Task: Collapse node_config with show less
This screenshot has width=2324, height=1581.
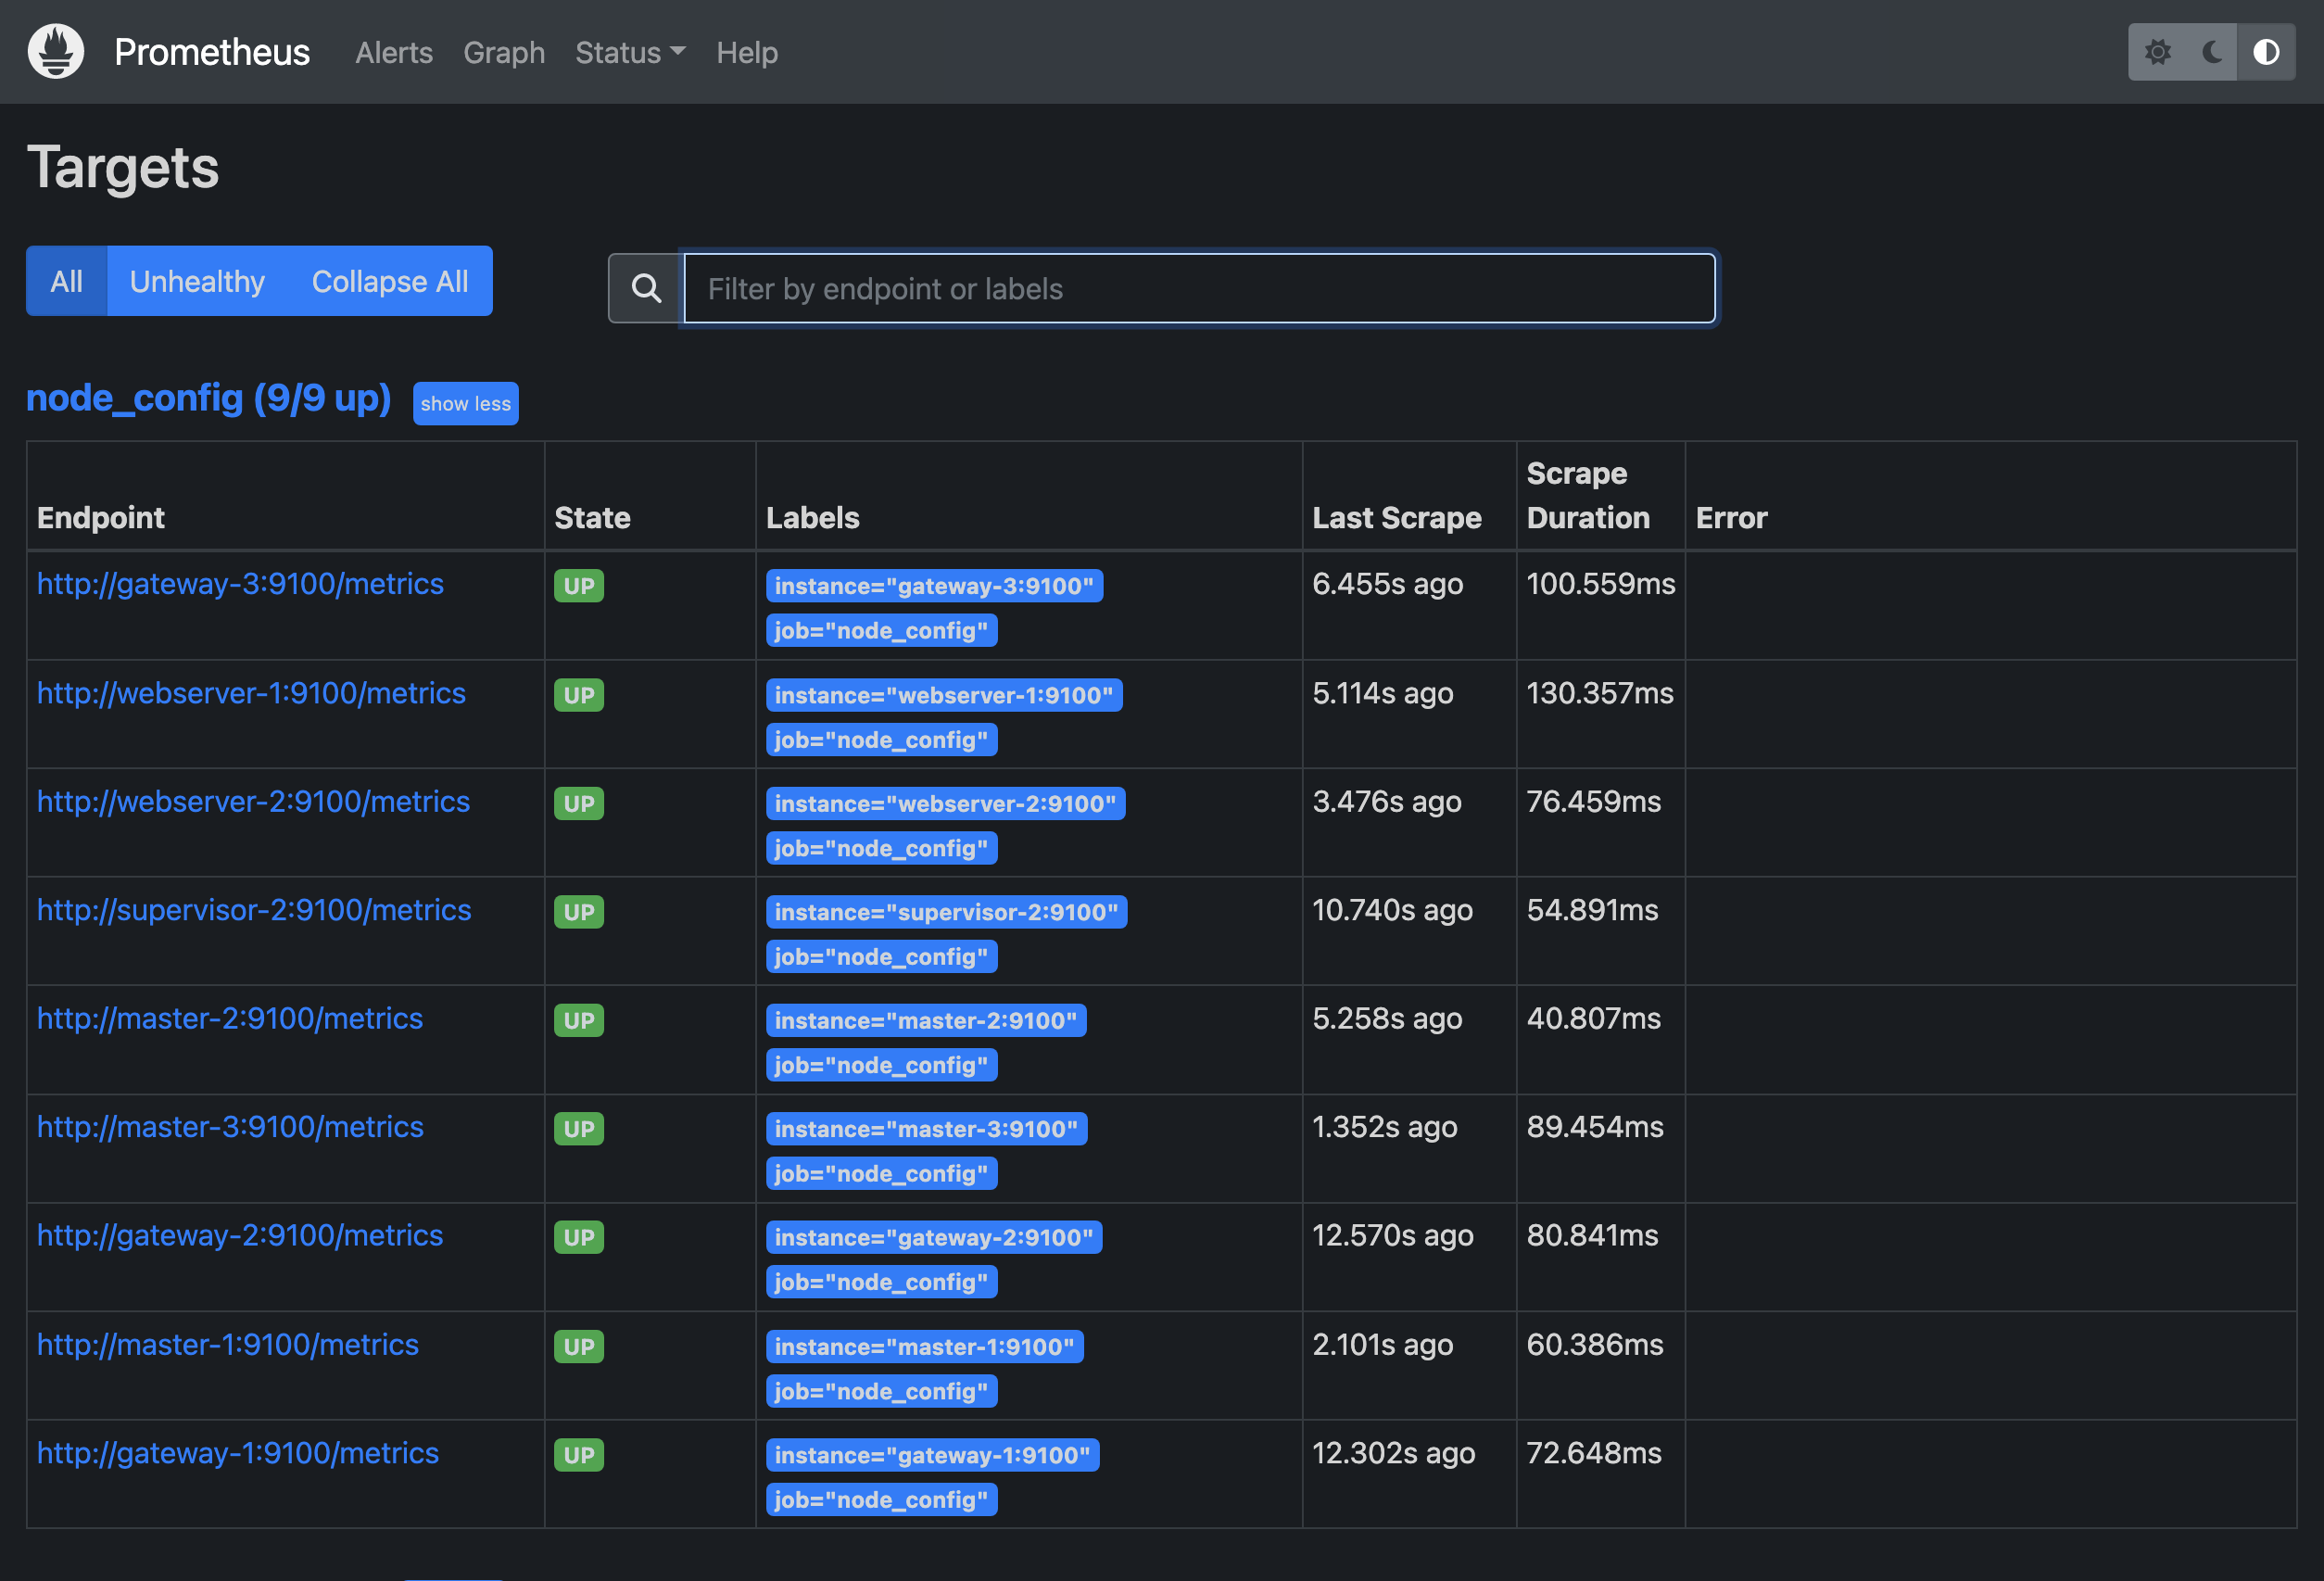Action: tap(465, 404)
